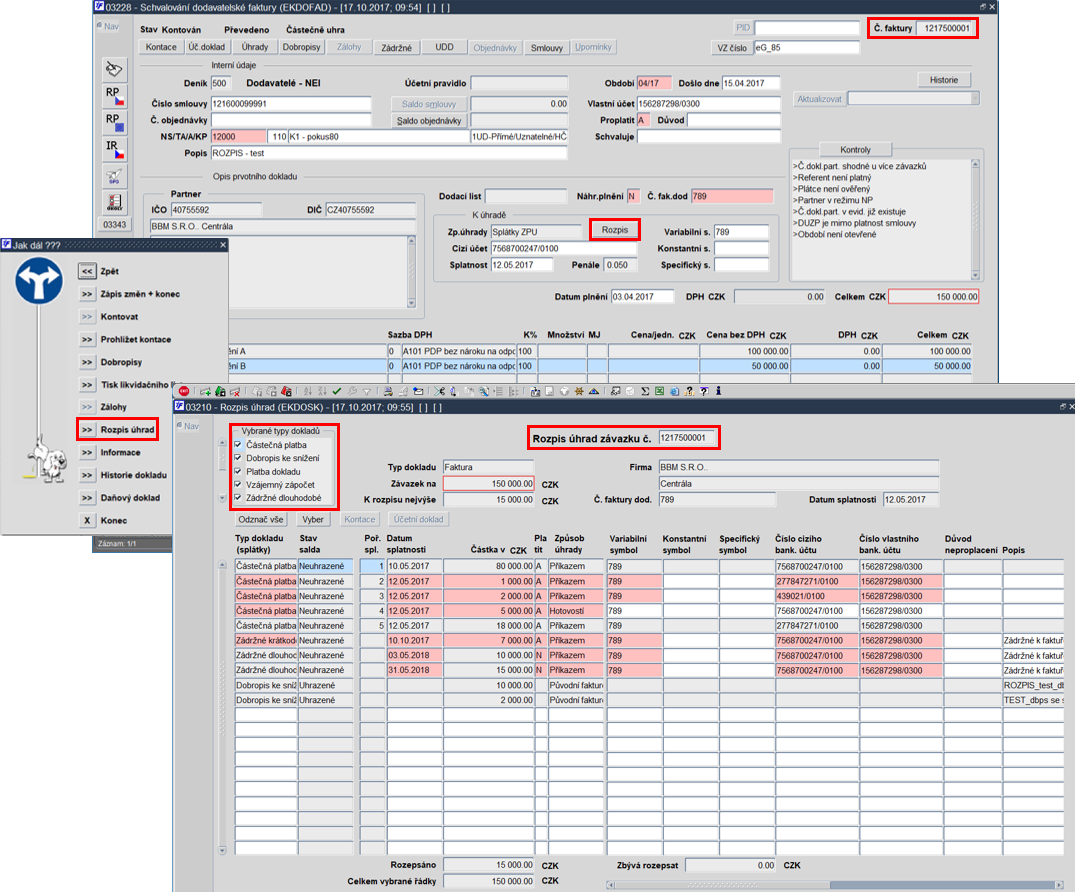Choose Rozpis úhrad in Jak dál menu
This screenshot has width=1075, height=892.
[87, 429]
